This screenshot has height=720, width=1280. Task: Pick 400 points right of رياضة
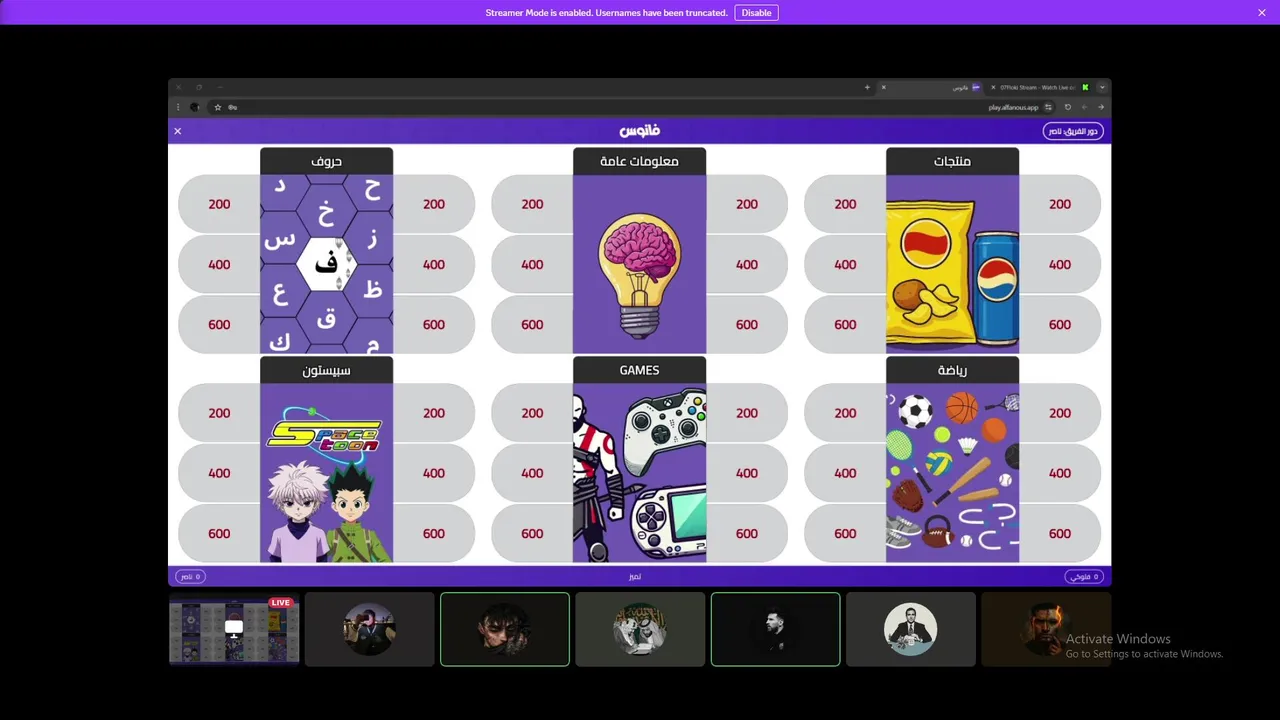tap(1060, 474)
